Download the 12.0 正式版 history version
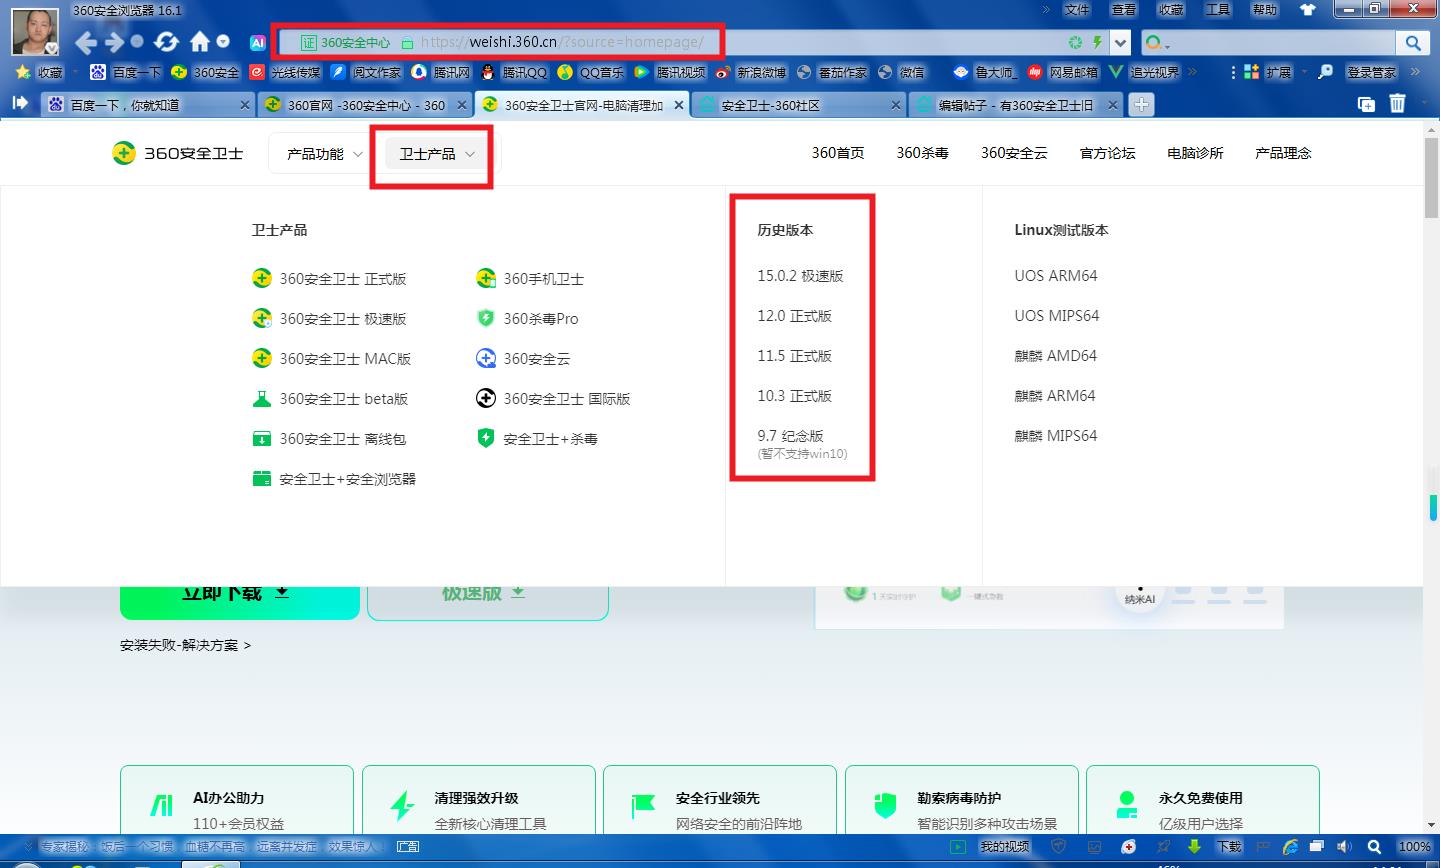1440x868 pixels. [x=794, y=316]
